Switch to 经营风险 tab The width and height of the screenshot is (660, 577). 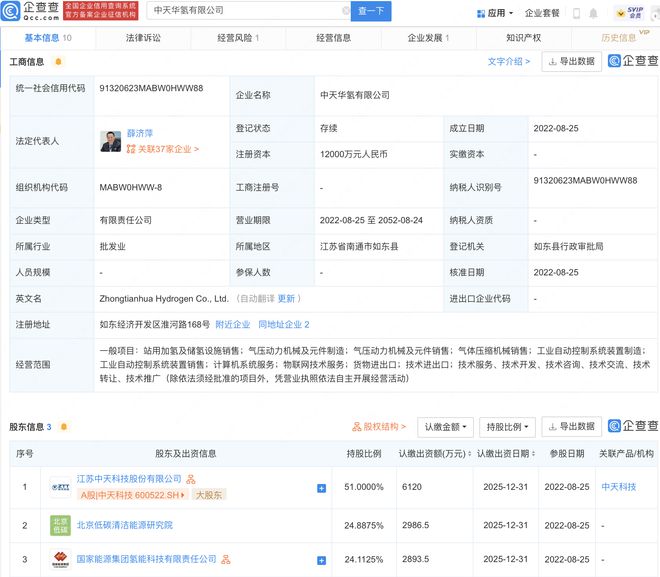pyautogui.click(x=238, y=38)
